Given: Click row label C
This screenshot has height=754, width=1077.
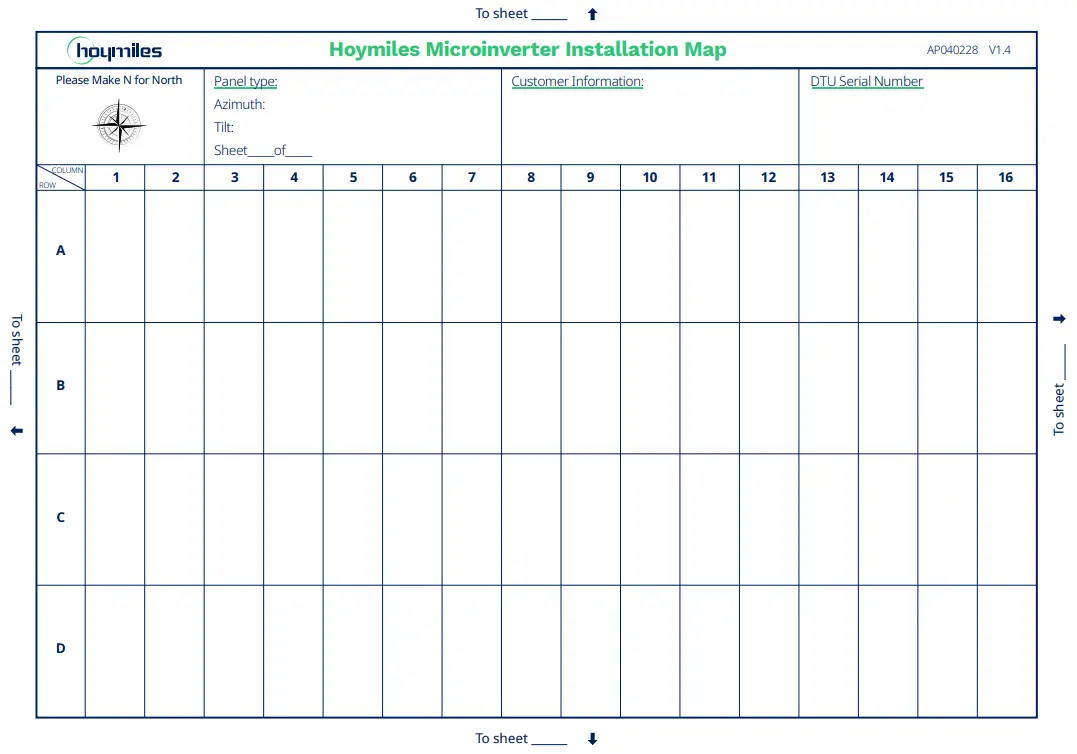Looking at the screenshot, I should 60,517.
